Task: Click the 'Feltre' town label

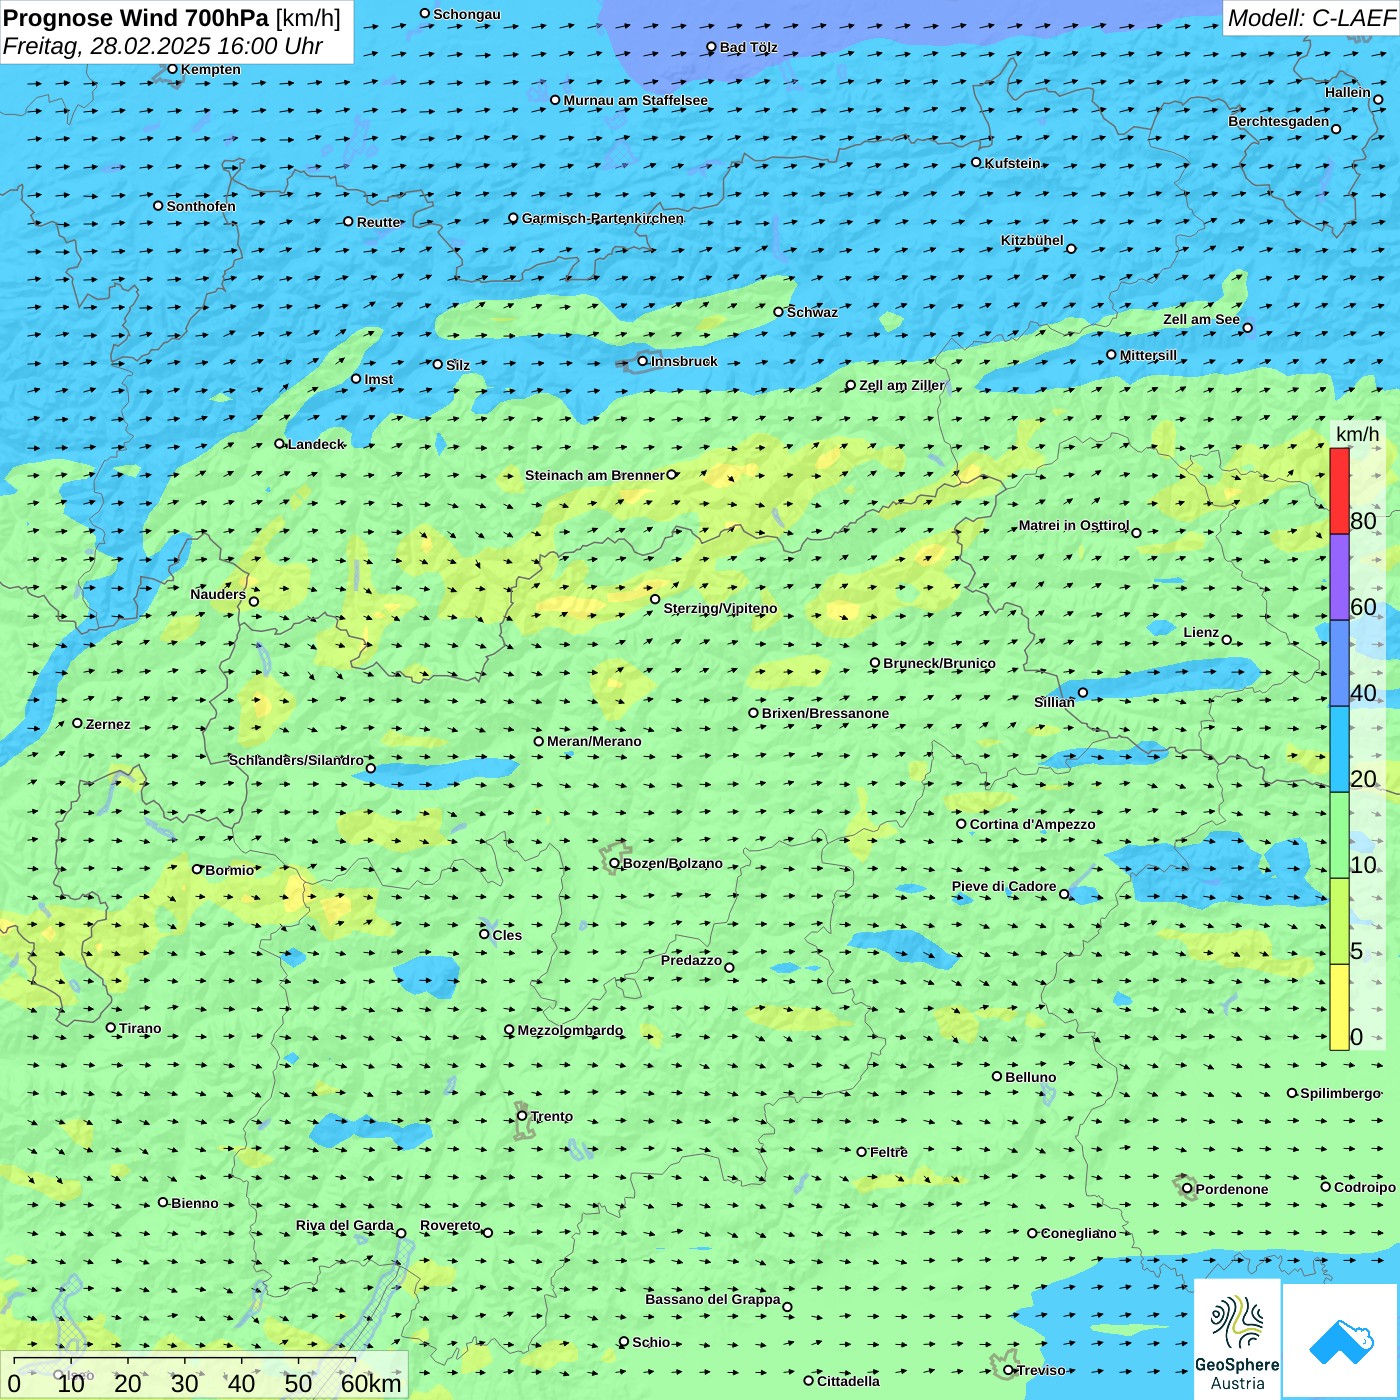Action: coord(889,1152)
